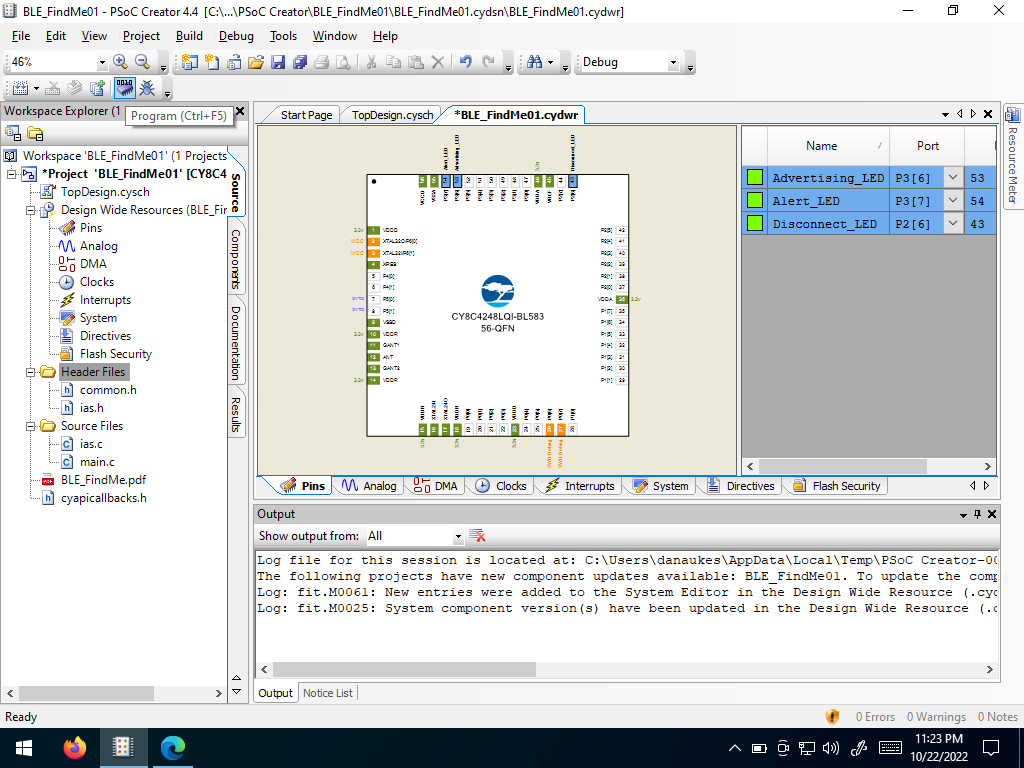Click the Save floppy disk icon

278,62
